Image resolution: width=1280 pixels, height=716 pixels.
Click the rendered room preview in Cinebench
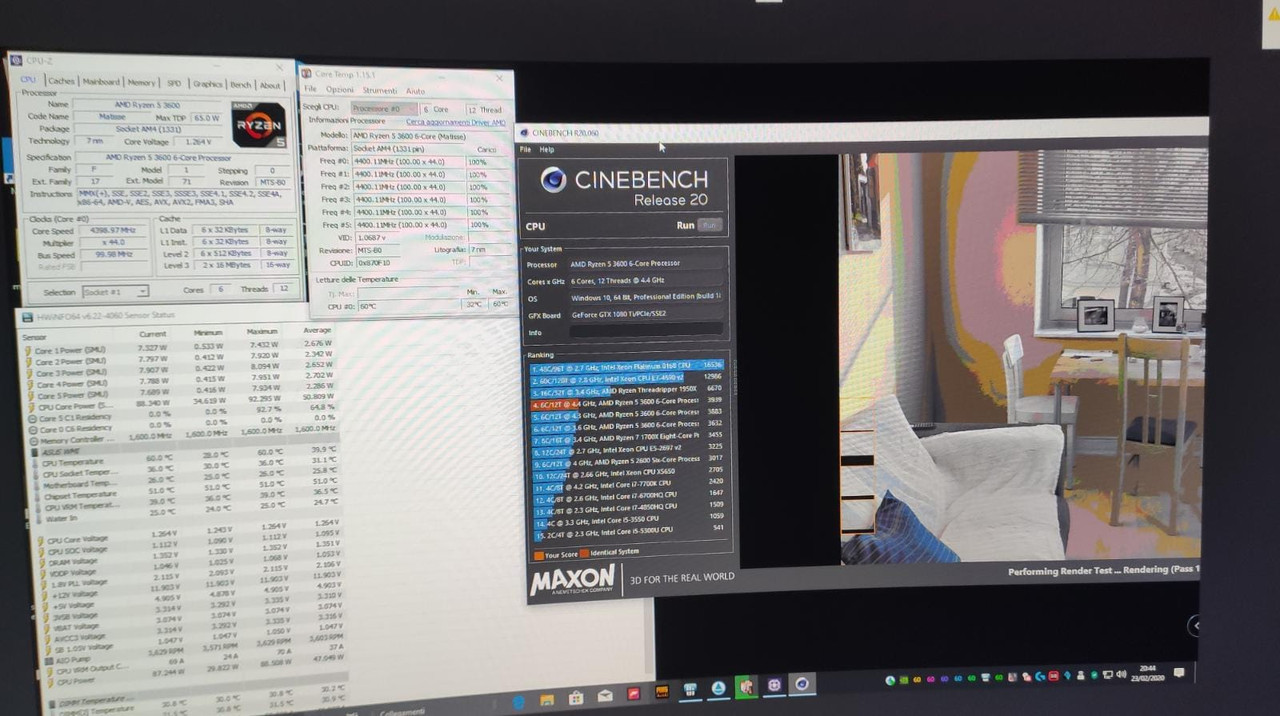[x=1018, y=357]
